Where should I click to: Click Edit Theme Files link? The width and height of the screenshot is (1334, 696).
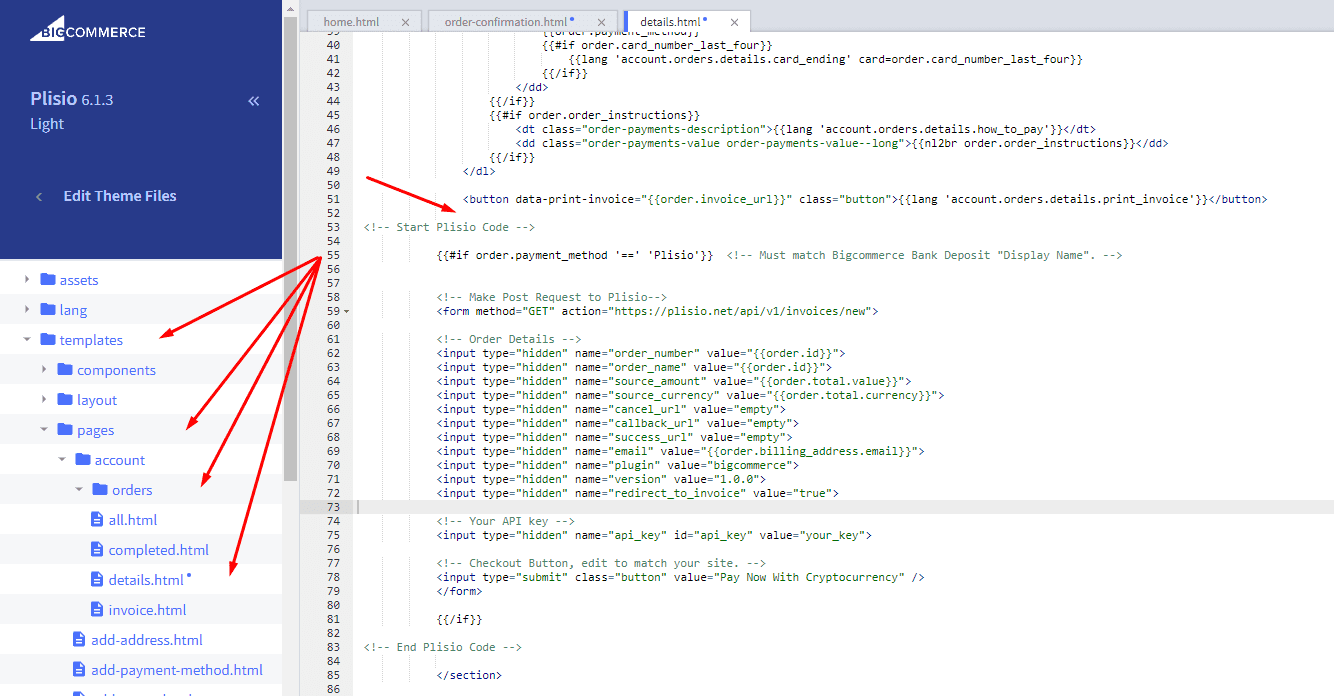point(120,196)
